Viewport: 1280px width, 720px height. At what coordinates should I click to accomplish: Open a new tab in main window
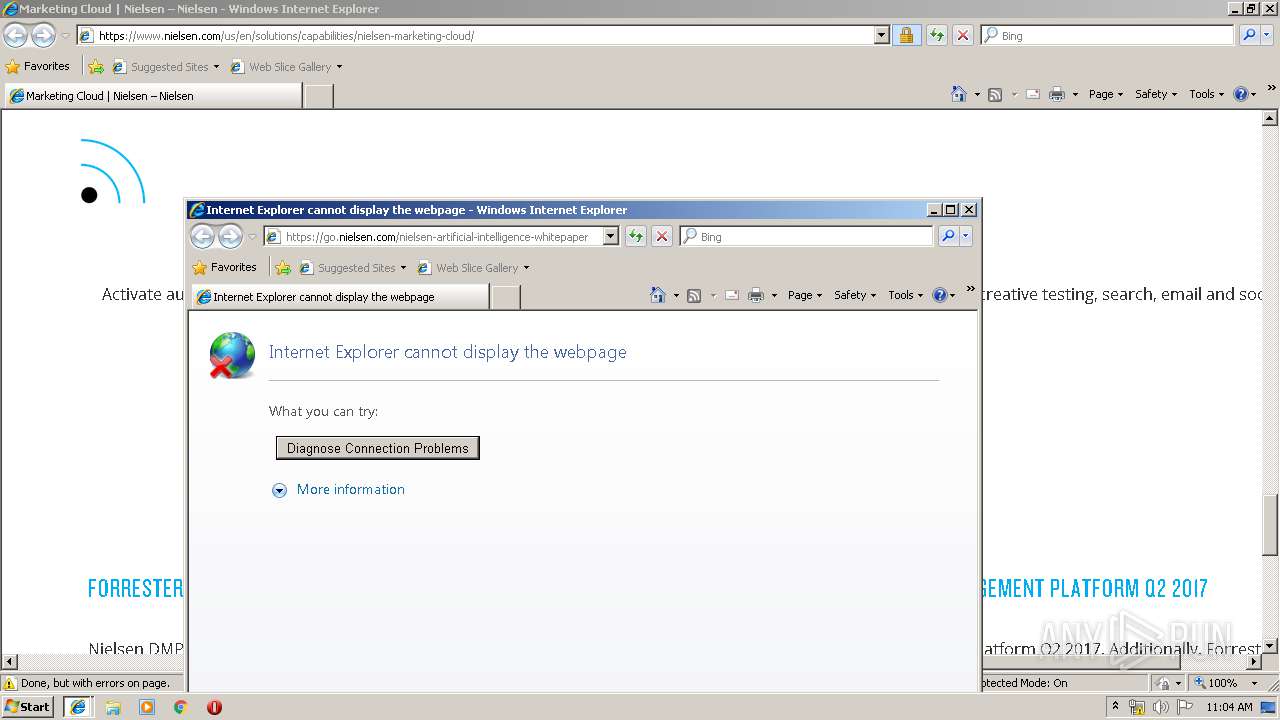318,96
